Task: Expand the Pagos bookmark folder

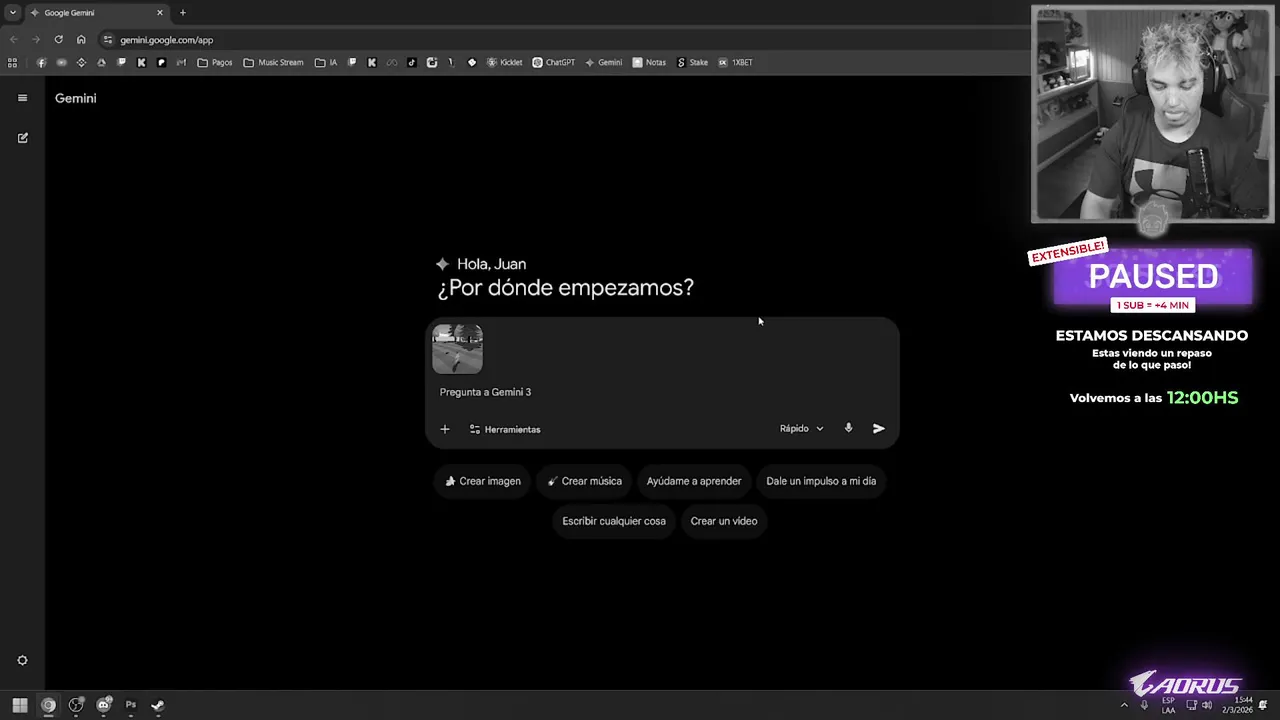Action: tap(215, 62)
